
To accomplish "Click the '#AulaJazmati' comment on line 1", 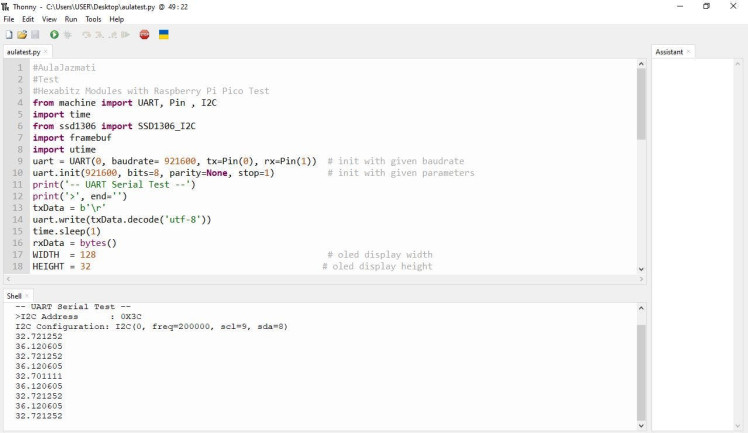I will tap(64, 68).
